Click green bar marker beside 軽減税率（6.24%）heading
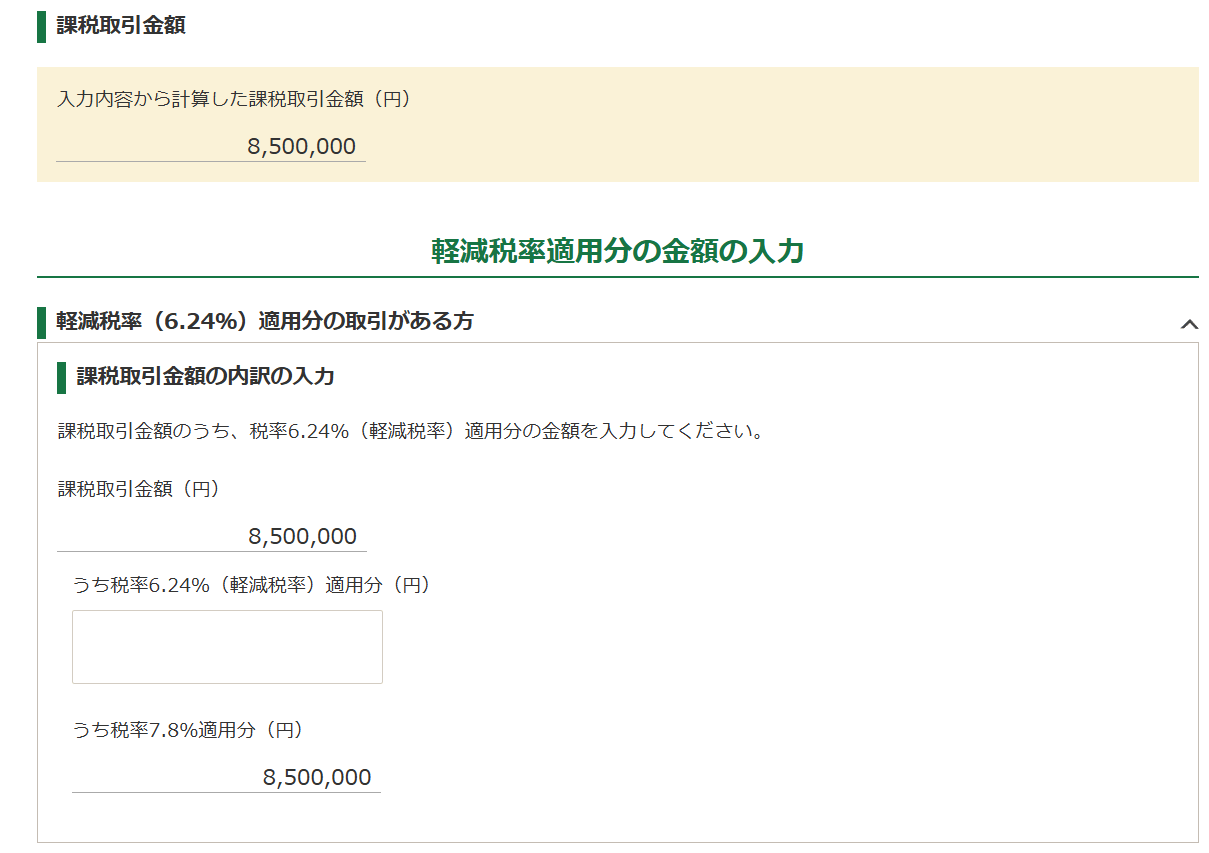1209x853 pixels. click(x=41, y=322)
